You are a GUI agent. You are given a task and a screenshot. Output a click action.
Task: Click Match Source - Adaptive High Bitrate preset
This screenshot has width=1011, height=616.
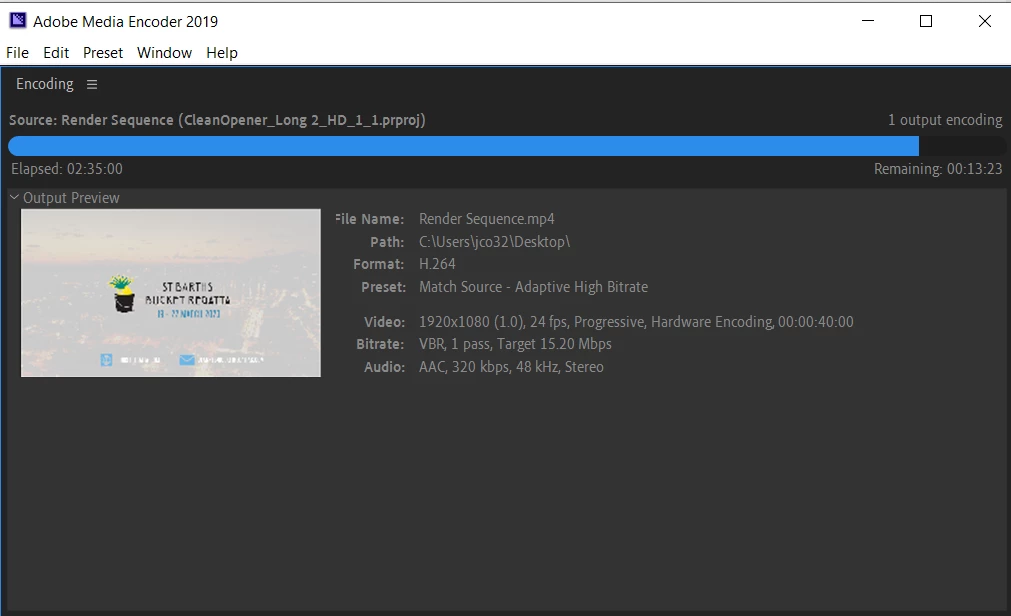[x=534, y=287]
